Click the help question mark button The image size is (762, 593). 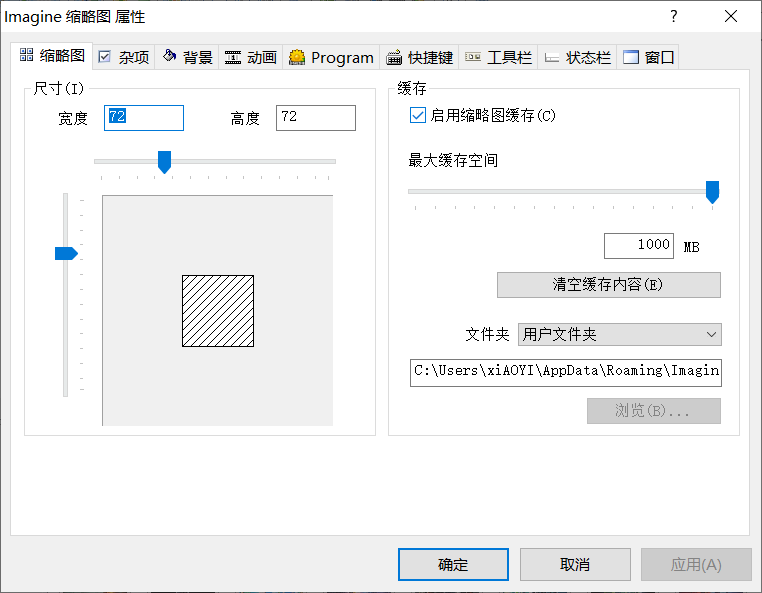(674, 17)
